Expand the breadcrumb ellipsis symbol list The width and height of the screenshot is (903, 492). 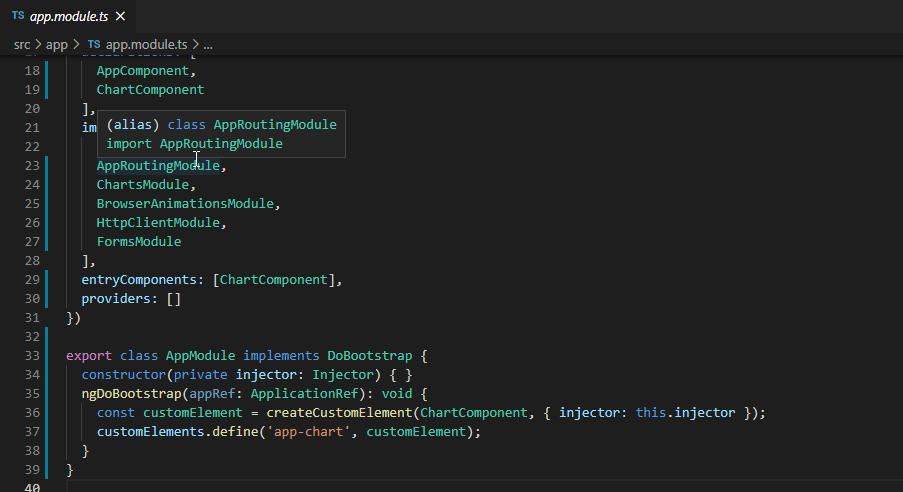pos(208,45)
